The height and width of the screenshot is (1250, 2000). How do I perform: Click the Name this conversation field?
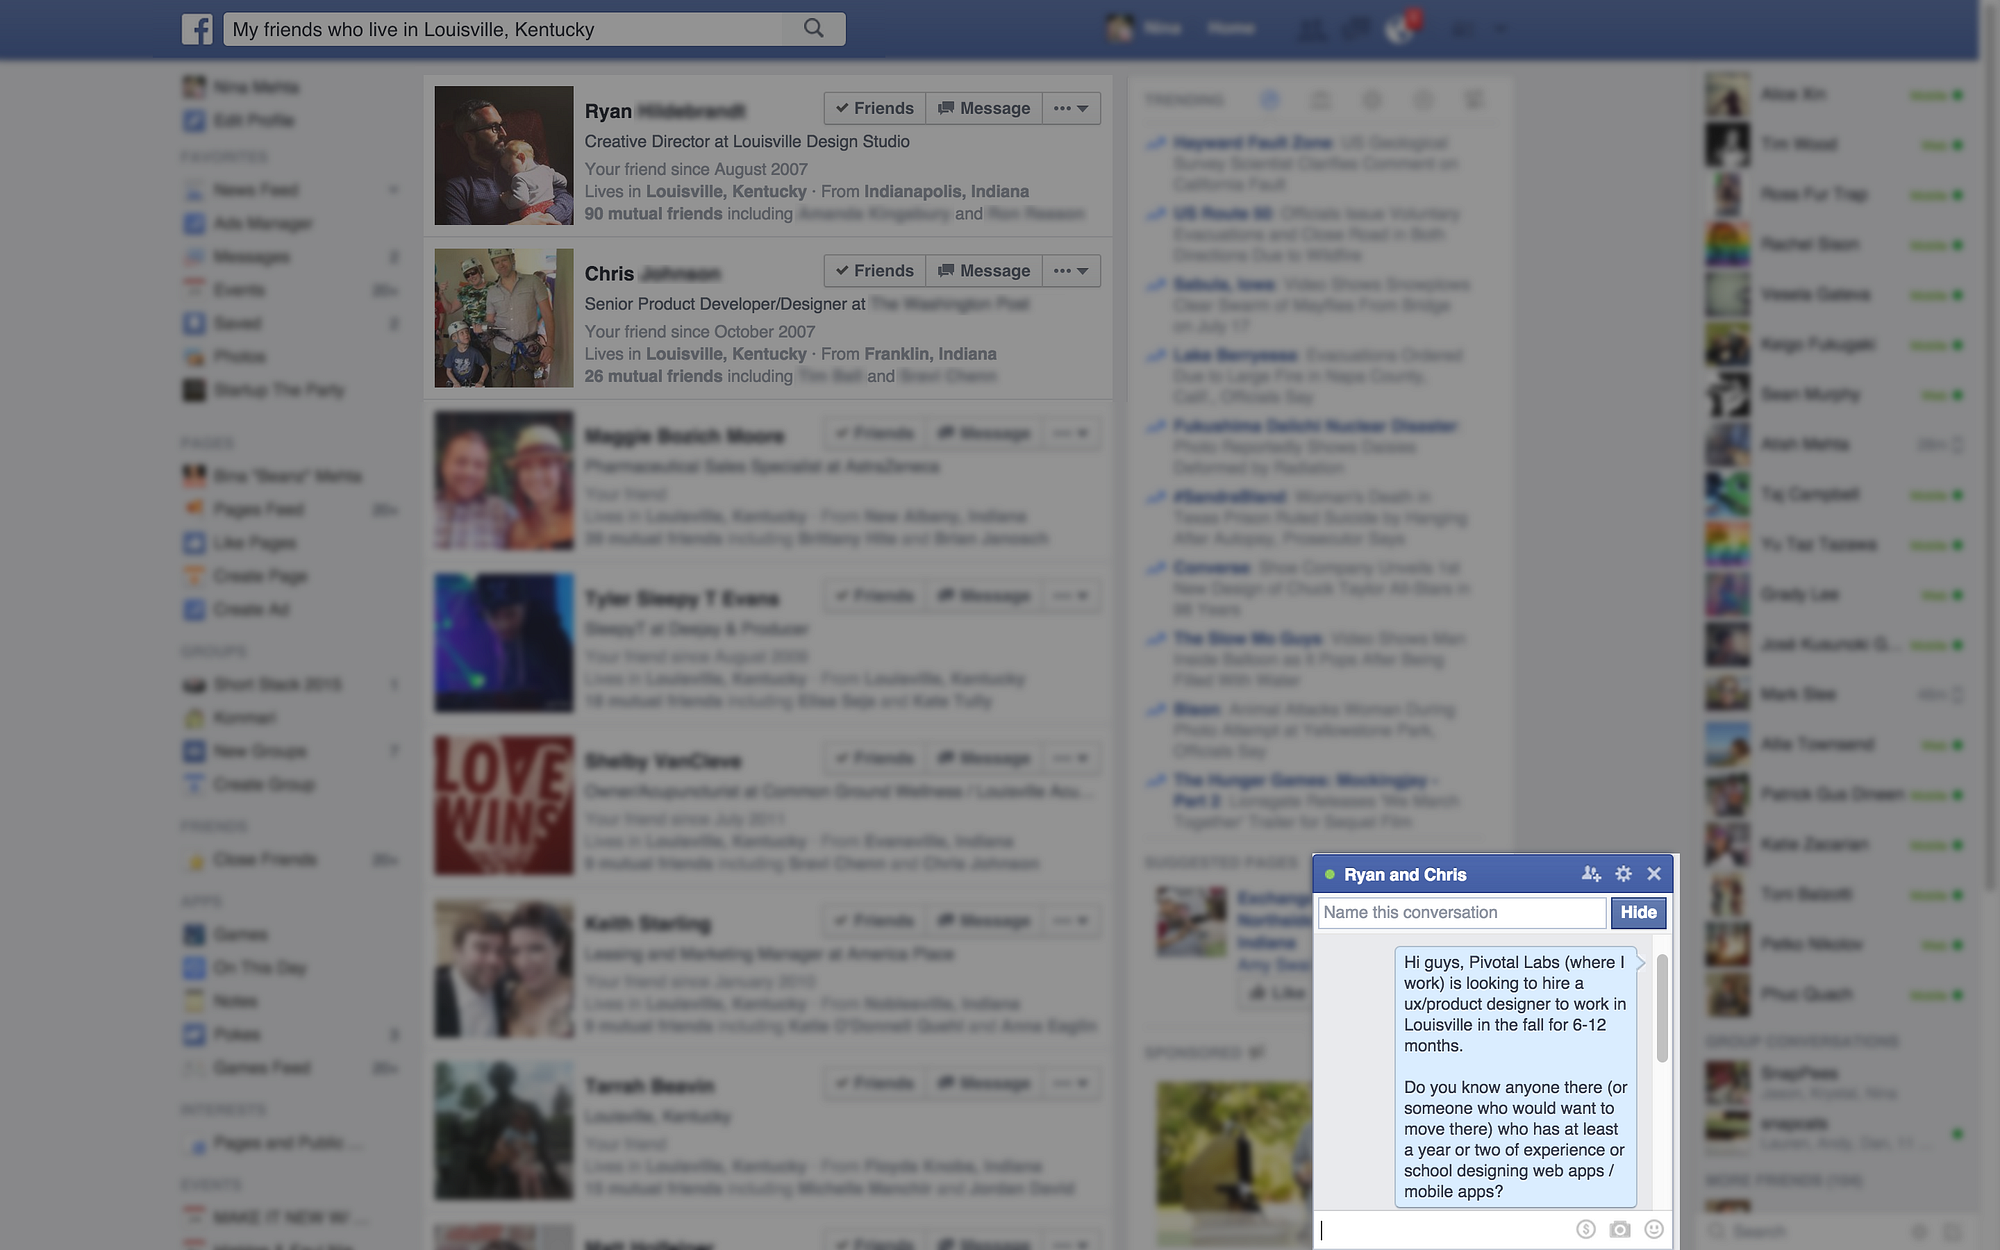pyautogui.click(x=1461, y=912)
